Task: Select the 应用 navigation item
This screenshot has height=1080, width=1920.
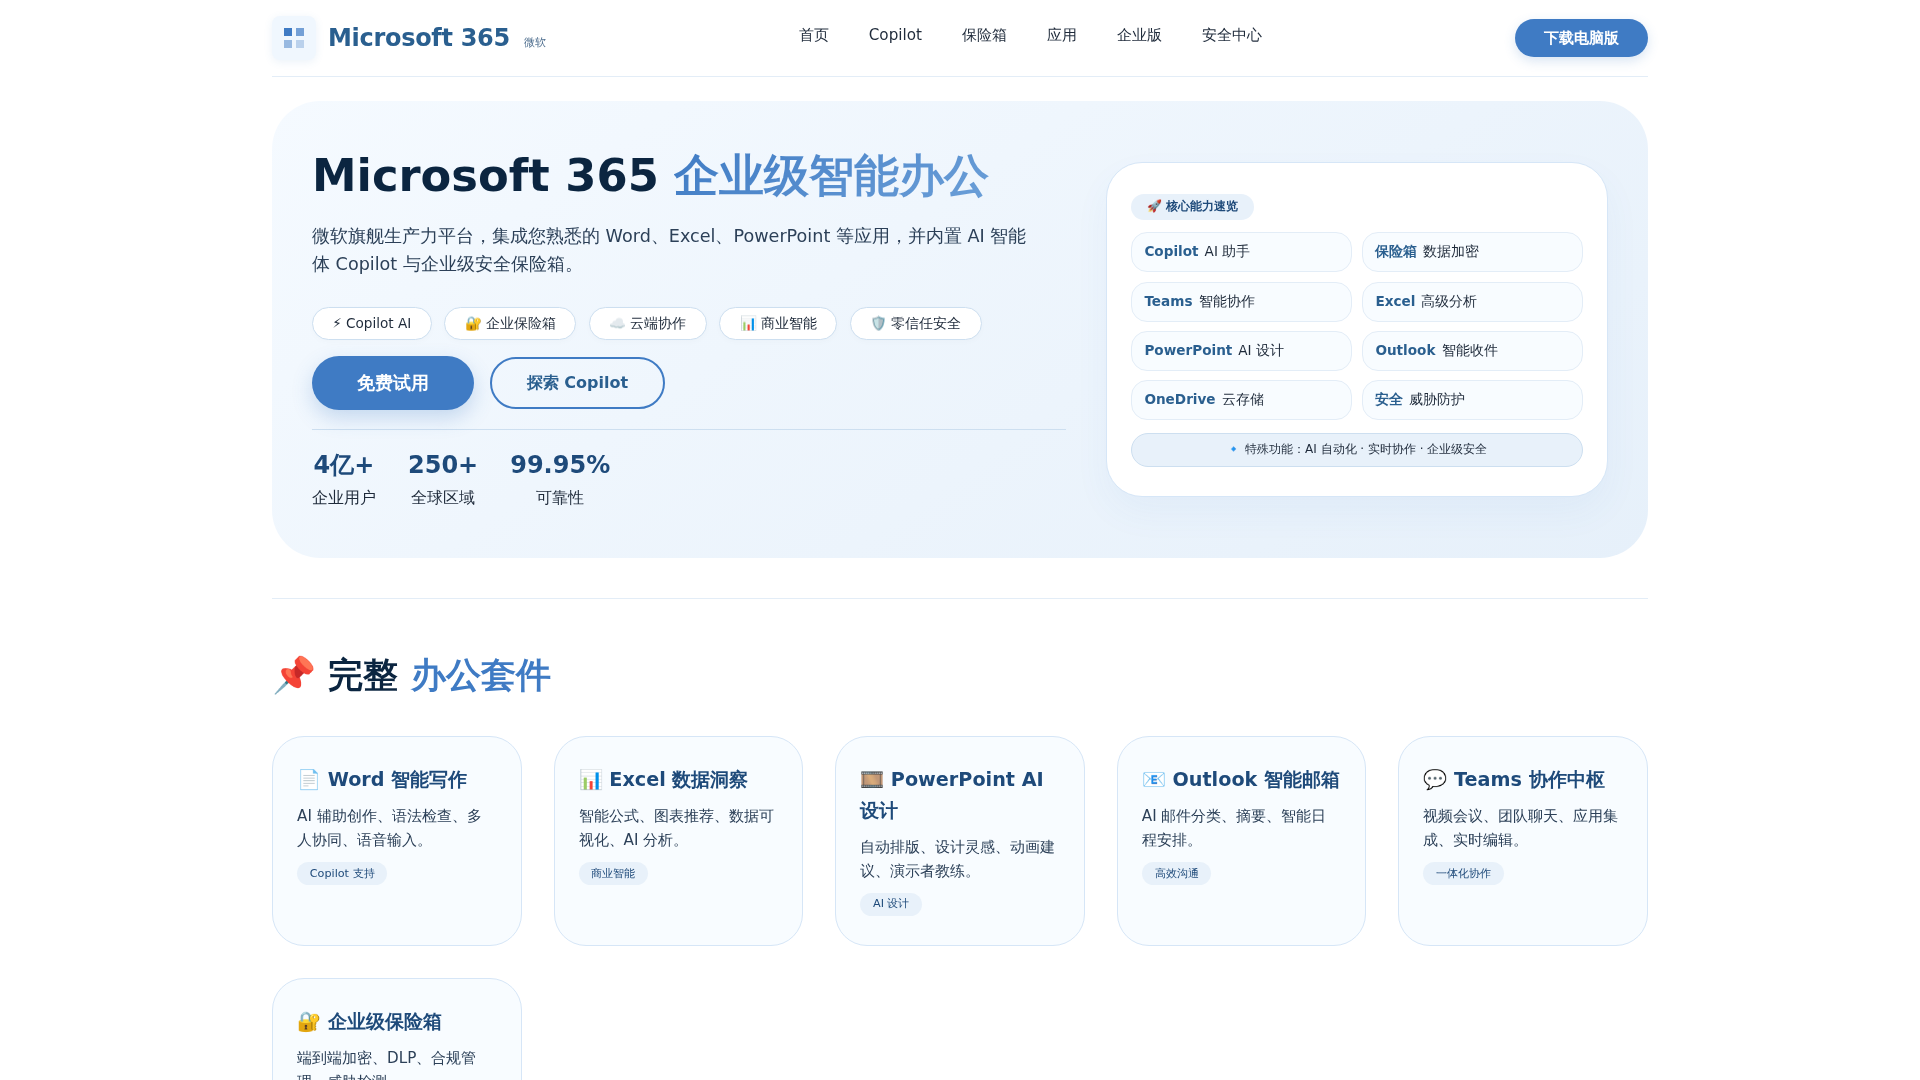Action: (x=1062, y=35)
